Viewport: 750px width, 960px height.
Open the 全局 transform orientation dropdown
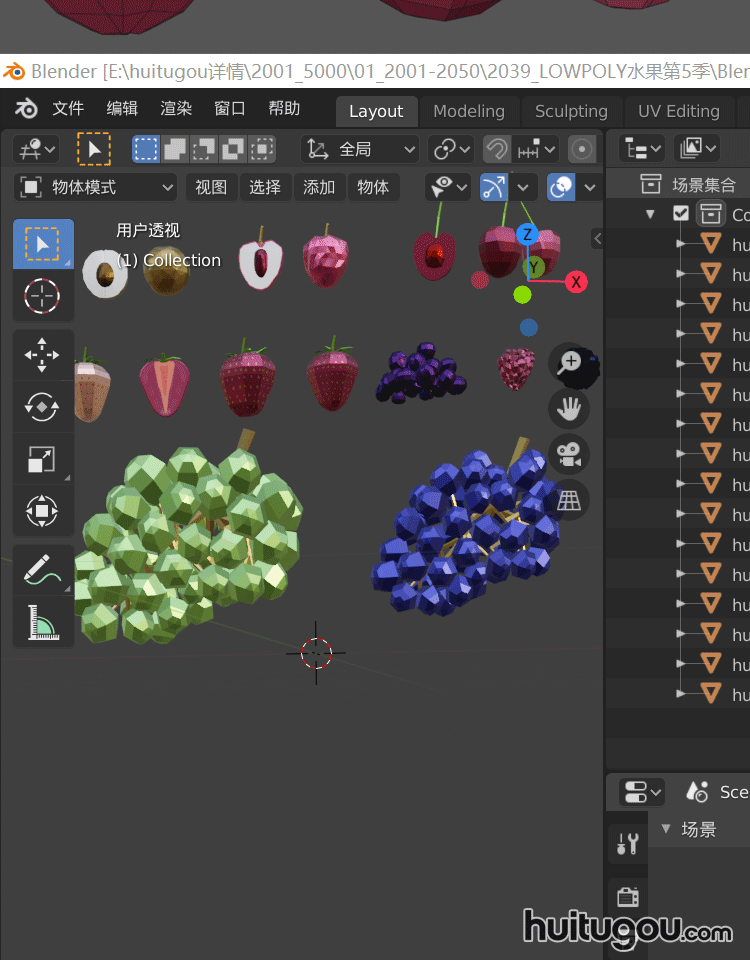[361, 150]
